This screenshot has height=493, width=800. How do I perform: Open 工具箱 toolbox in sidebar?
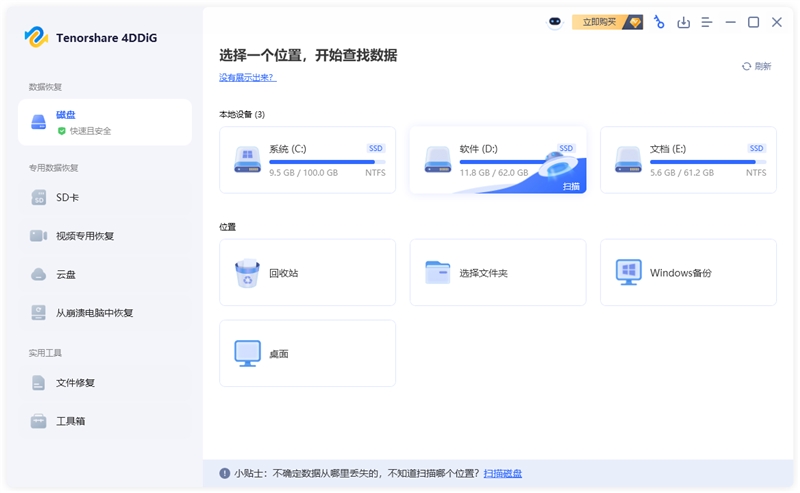coord(105,421)
